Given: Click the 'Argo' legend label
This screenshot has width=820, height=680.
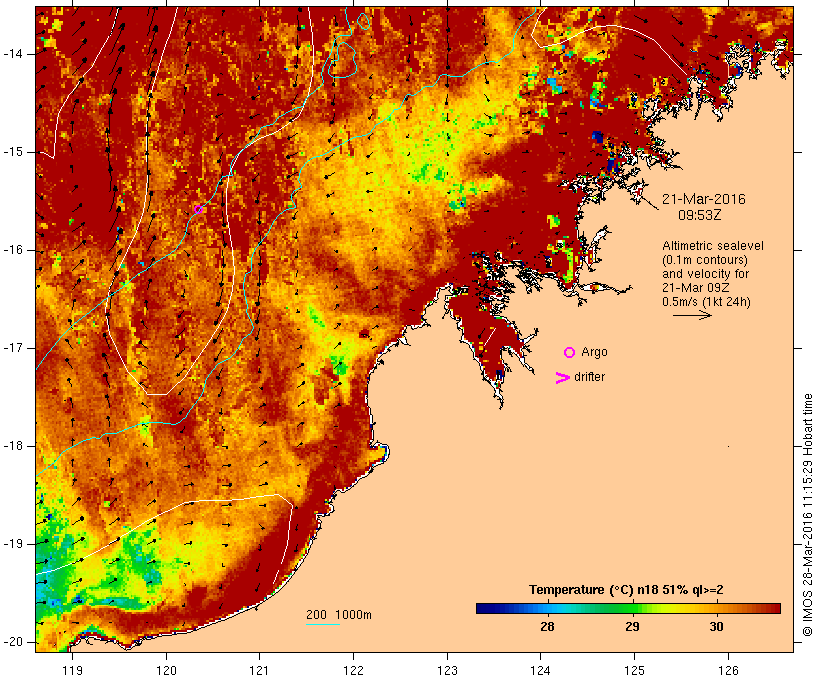Looking at the screenshot, I should 595,352.
